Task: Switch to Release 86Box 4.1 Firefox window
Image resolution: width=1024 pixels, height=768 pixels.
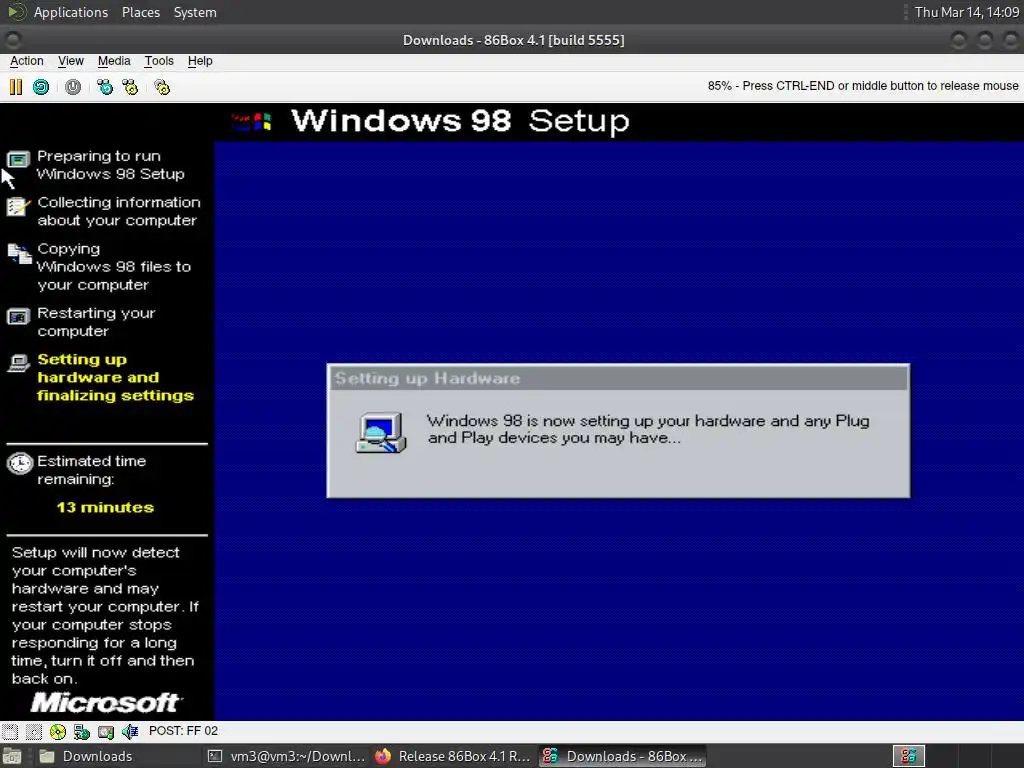Action: [454, 756]
